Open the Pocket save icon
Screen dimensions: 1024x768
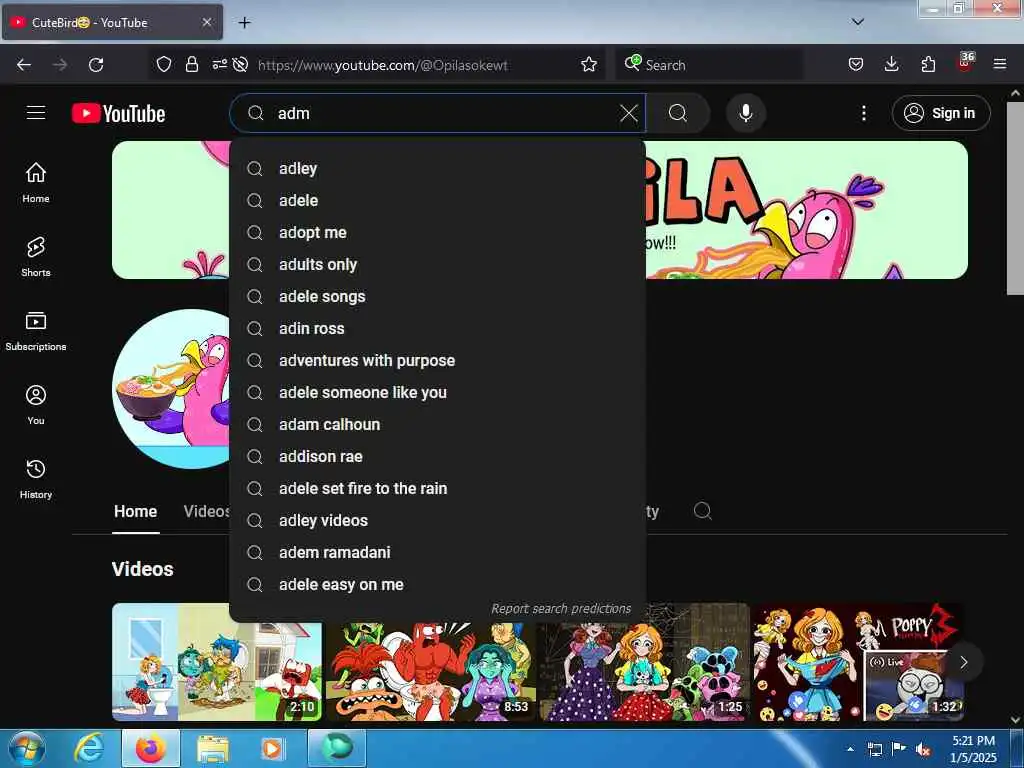(x=856, y=64)
